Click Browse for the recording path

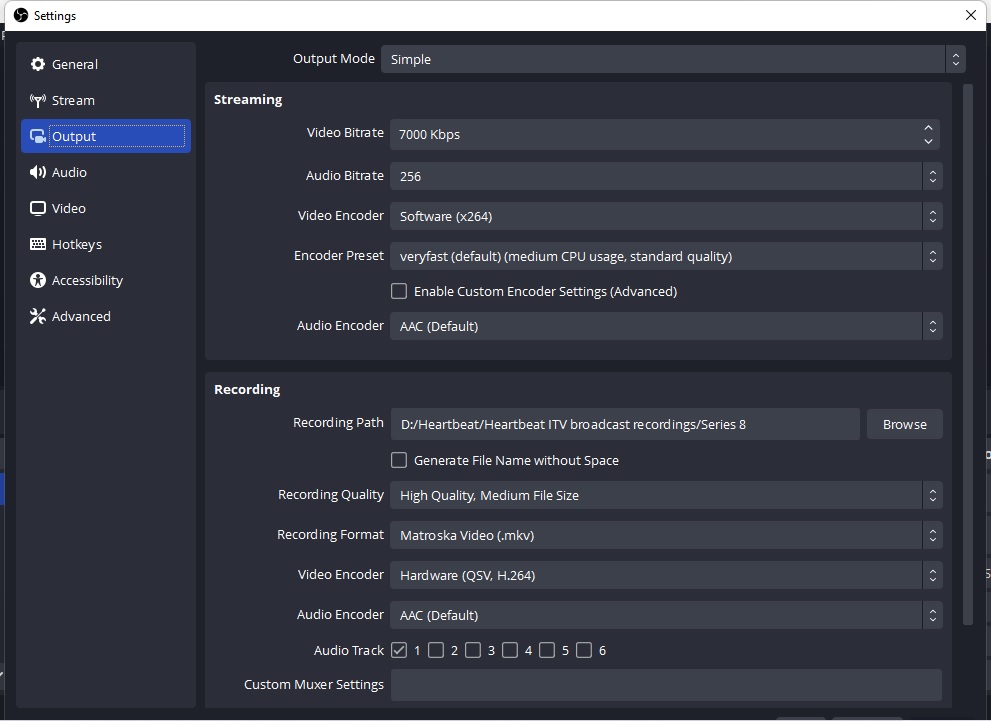(x=904, y=425)
